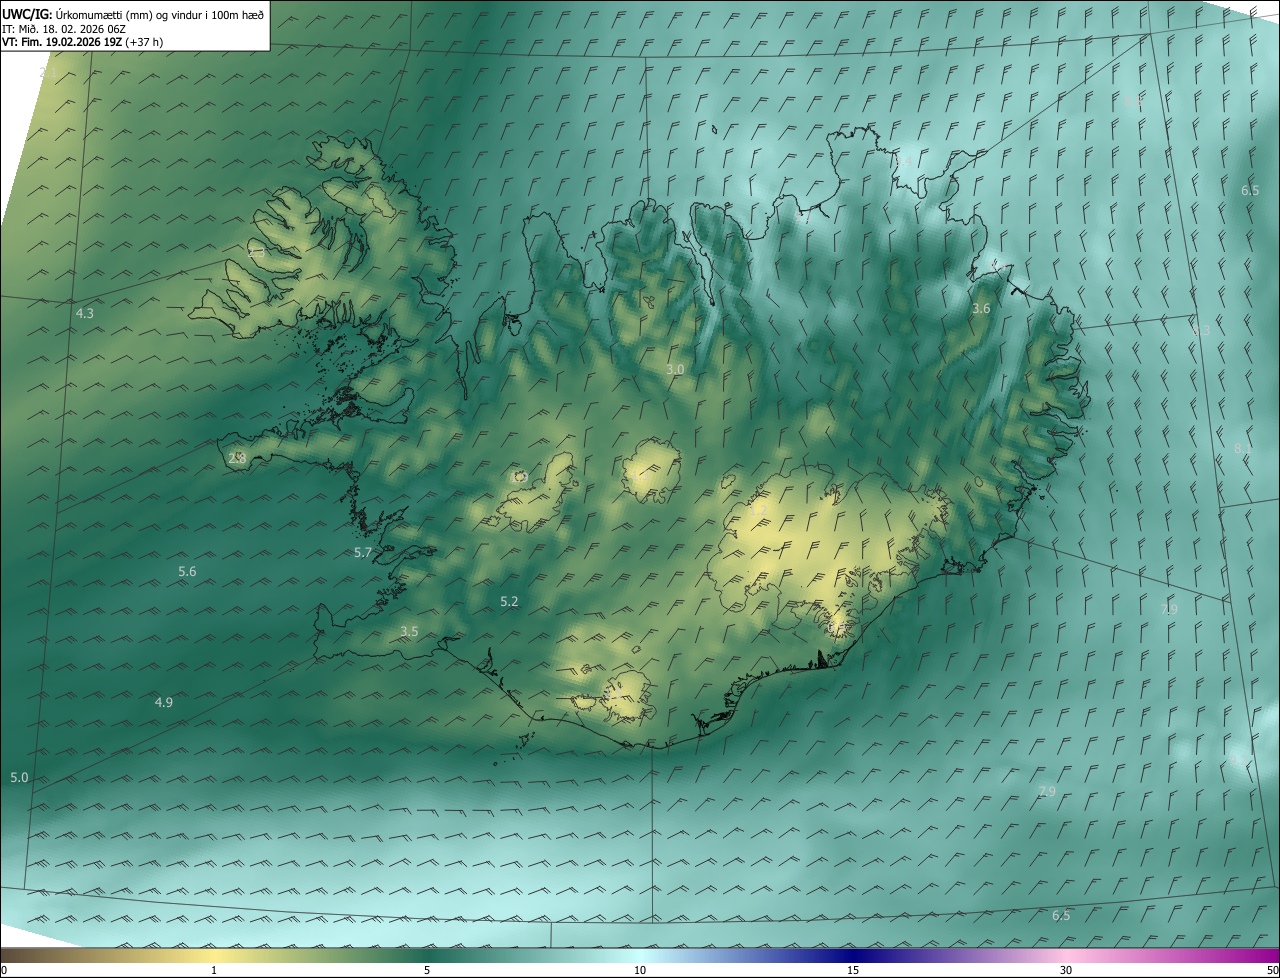Click the map value 3.6
The height and width of the screenshot is (978, 1280).
981,309
